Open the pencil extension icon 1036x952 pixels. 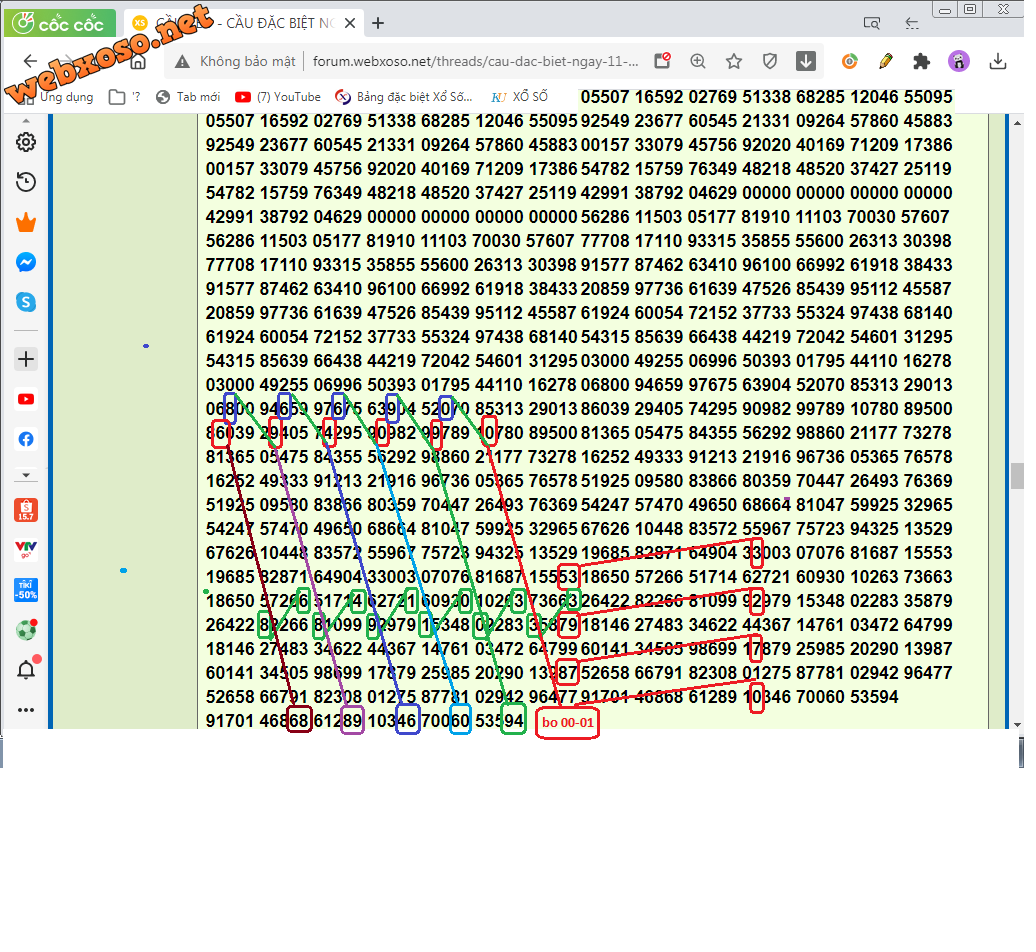coord(885,61)
